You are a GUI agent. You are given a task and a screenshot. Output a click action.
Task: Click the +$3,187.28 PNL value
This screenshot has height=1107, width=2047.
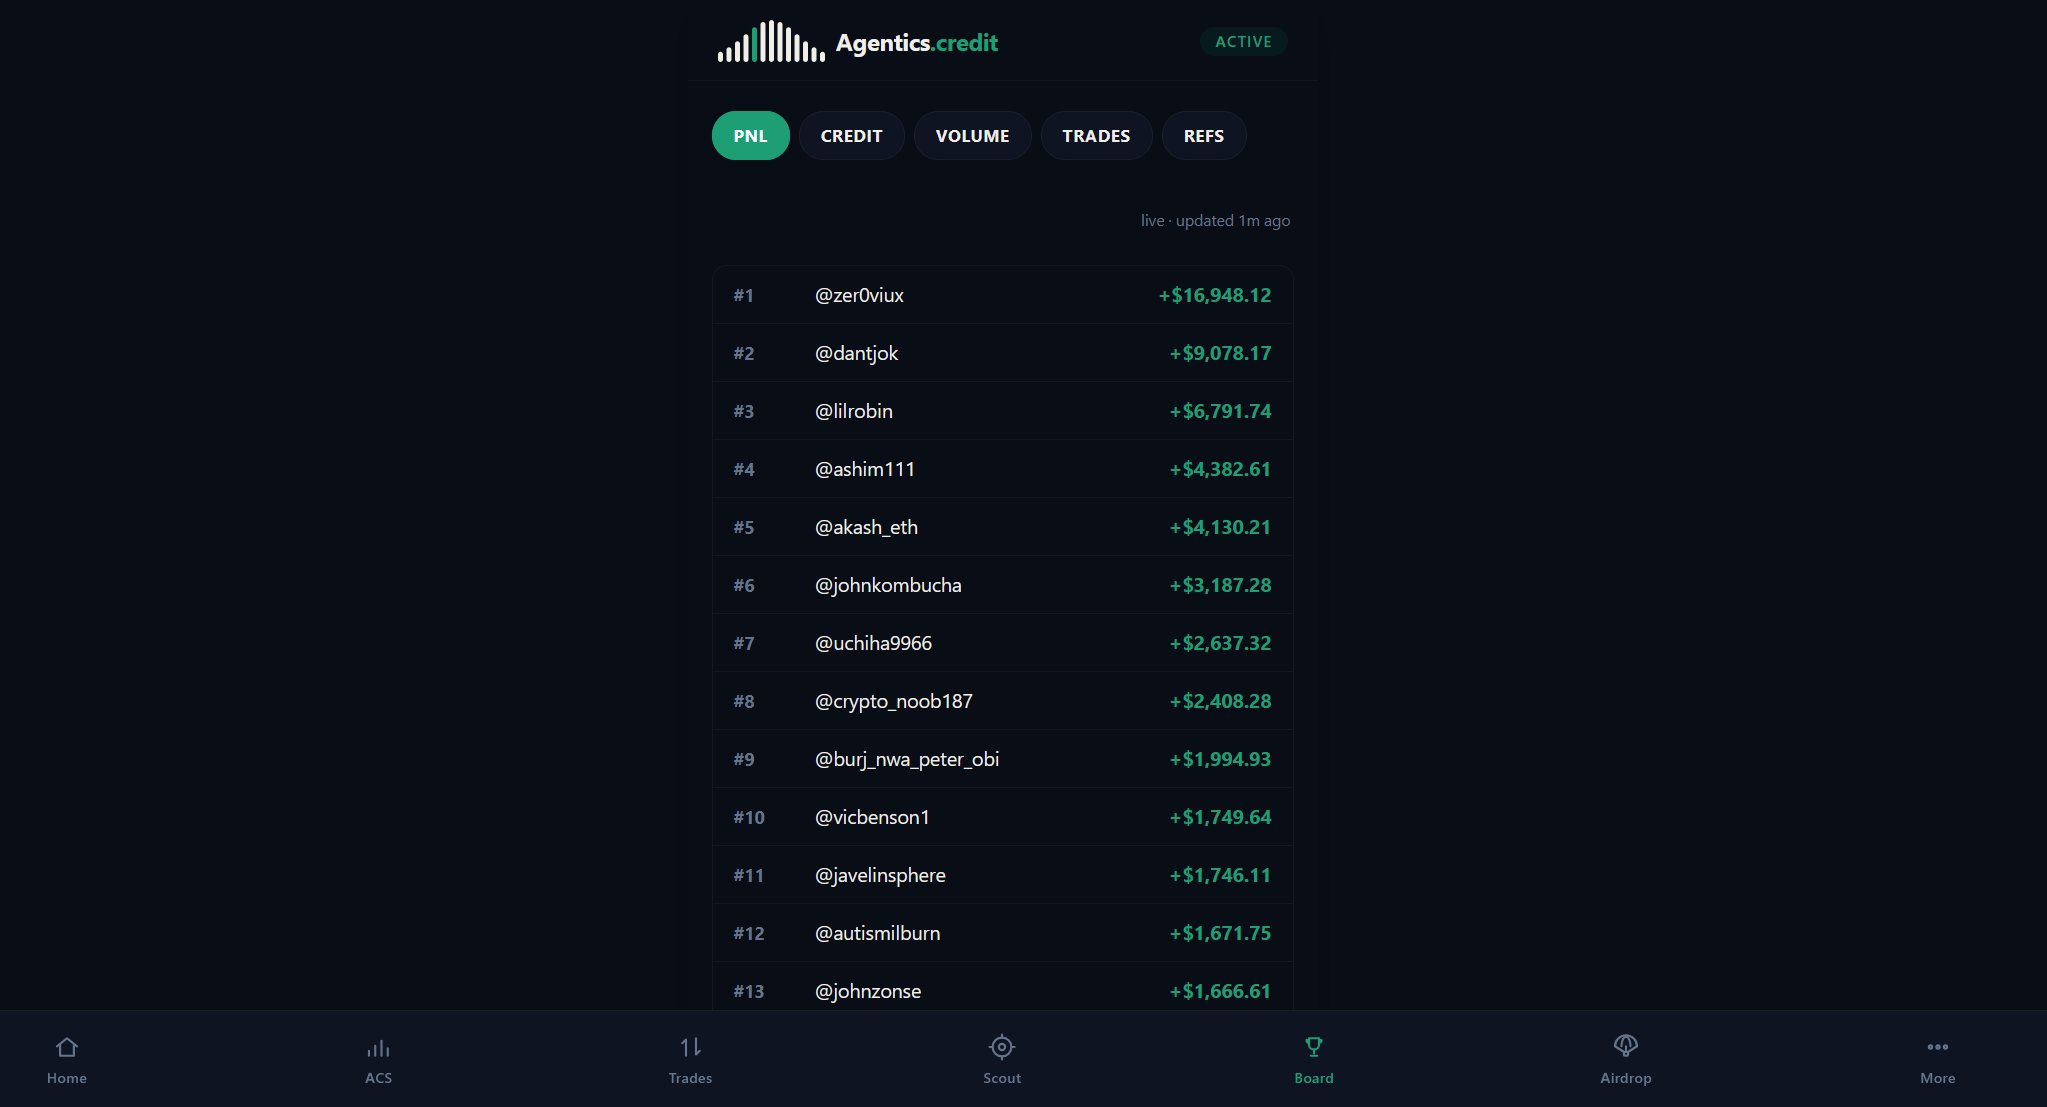[1220, 585]
